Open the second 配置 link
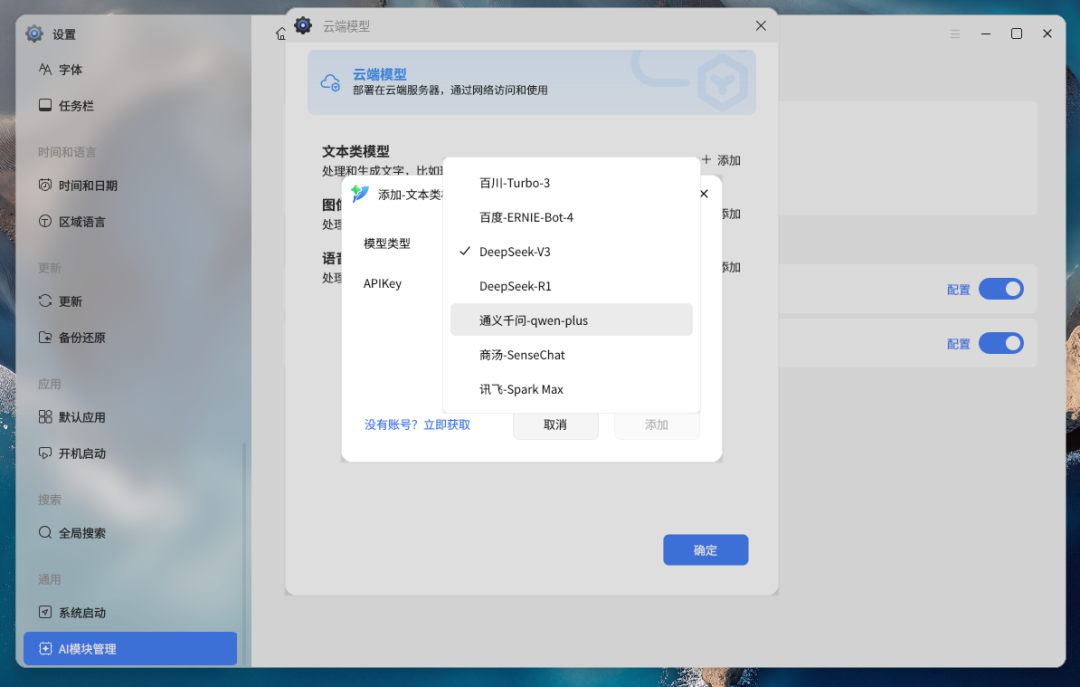1080x687 pixels. (x=958, y=344)
